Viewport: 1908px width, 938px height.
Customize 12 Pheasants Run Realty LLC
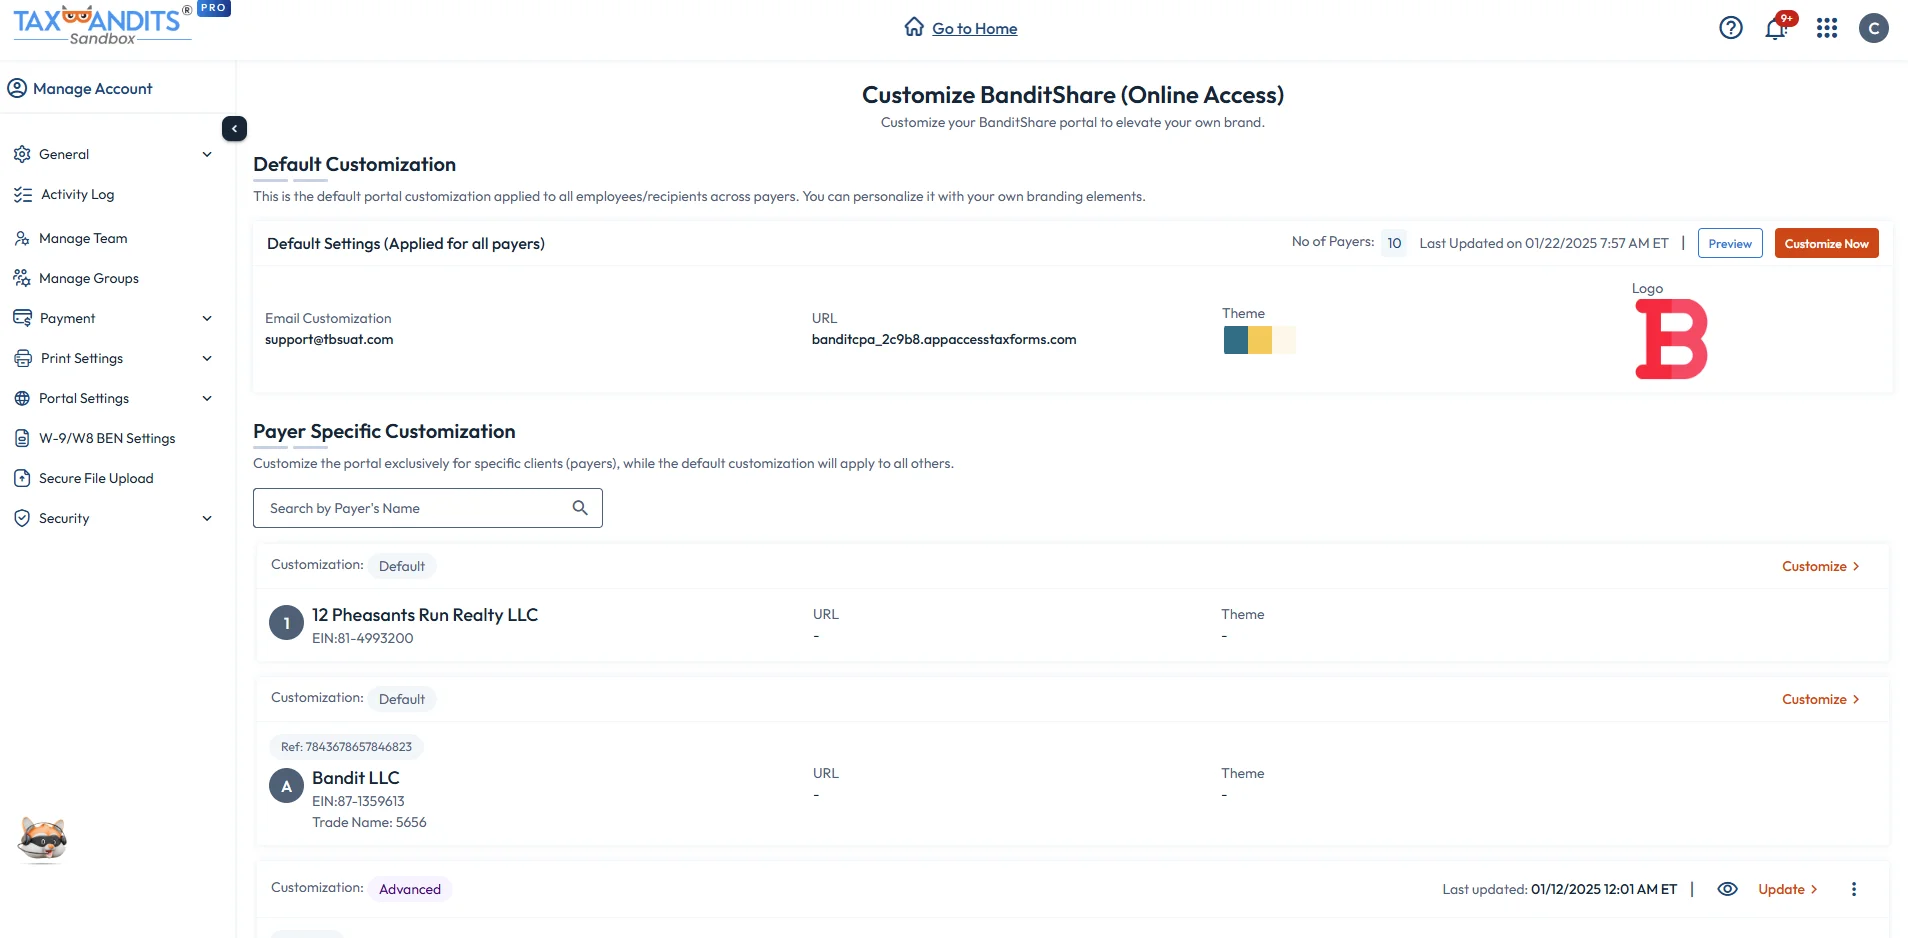point(1820,566)
